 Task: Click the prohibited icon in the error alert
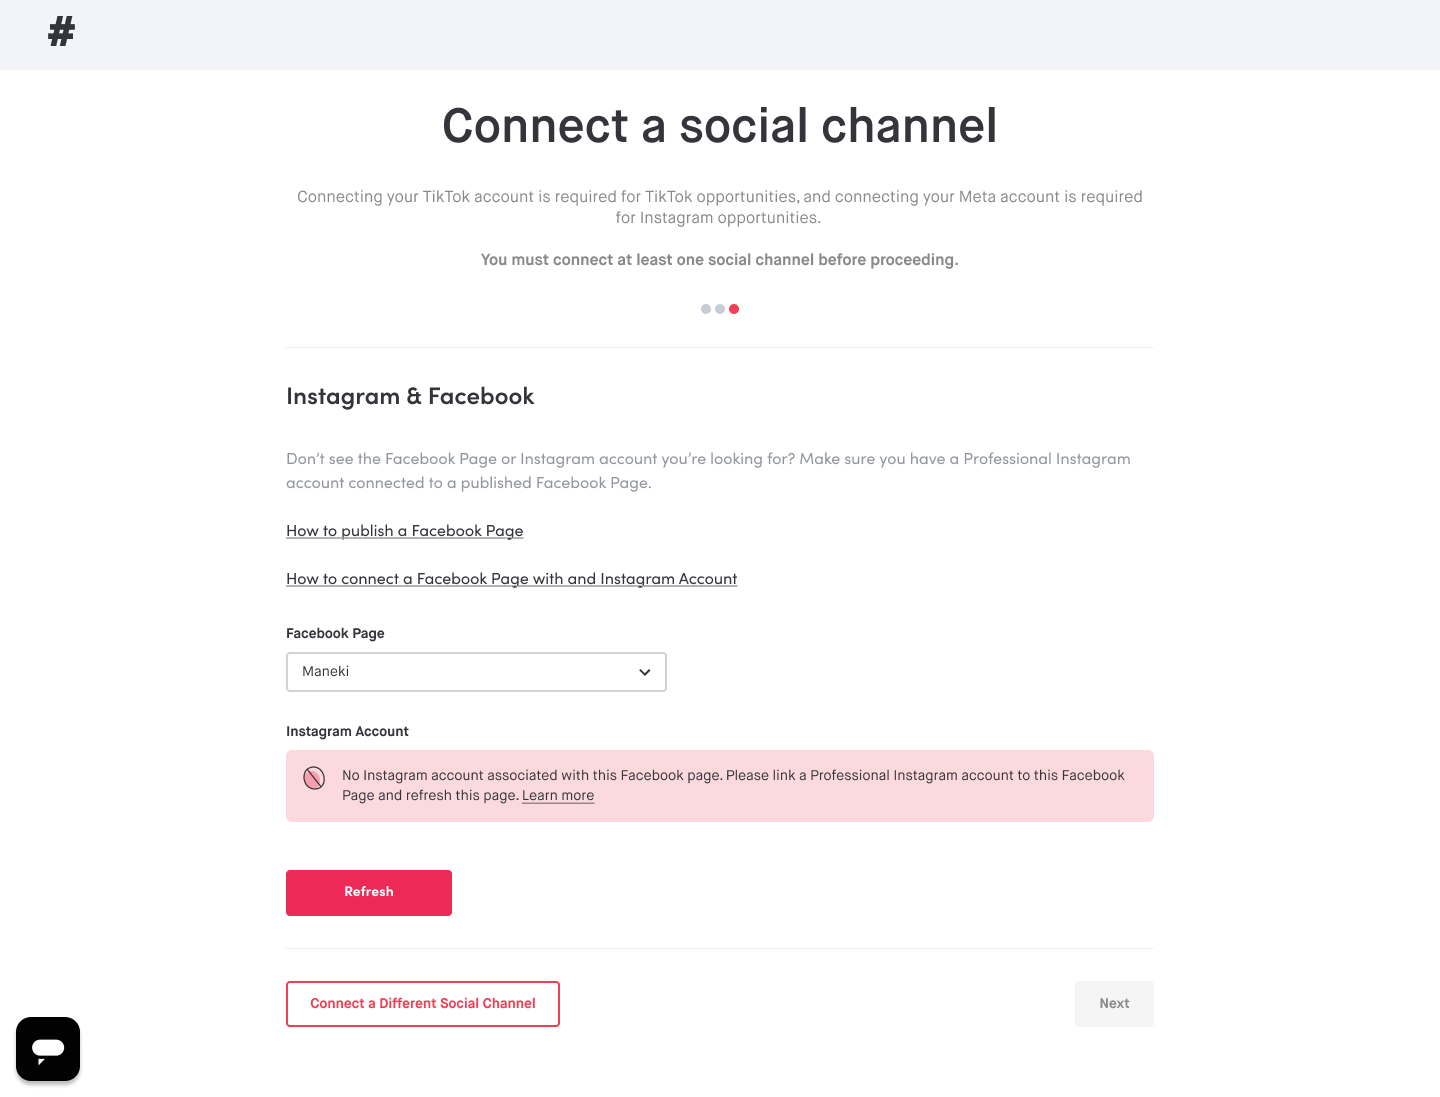(314, 778)
